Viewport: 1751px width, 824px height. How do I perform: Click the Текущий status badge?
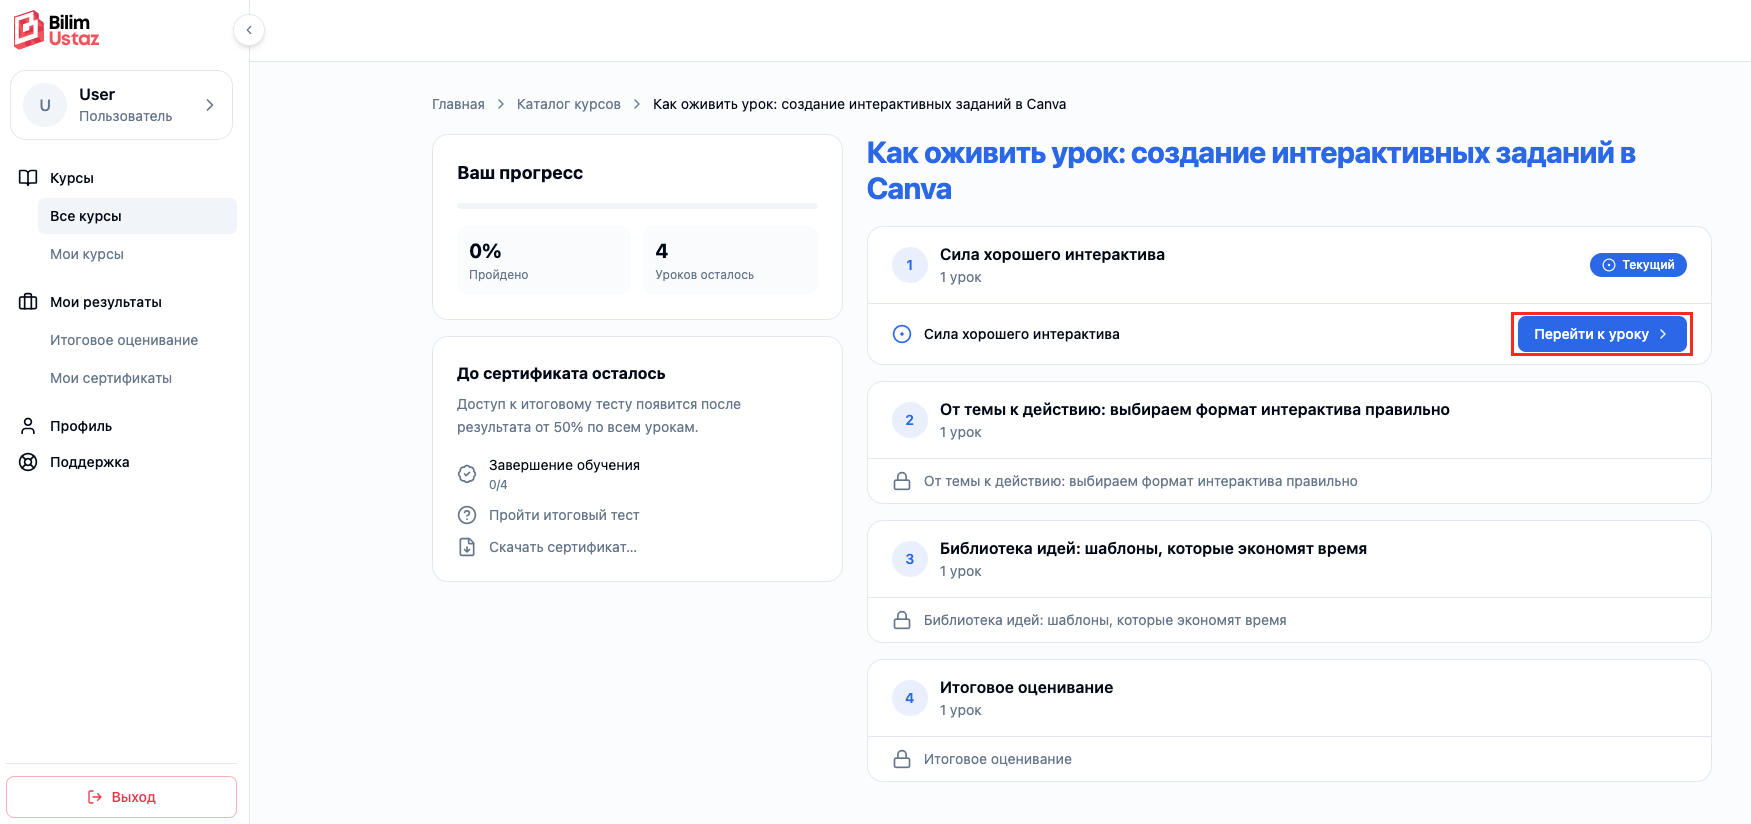pyautogui.click(x=1638, y=265)
